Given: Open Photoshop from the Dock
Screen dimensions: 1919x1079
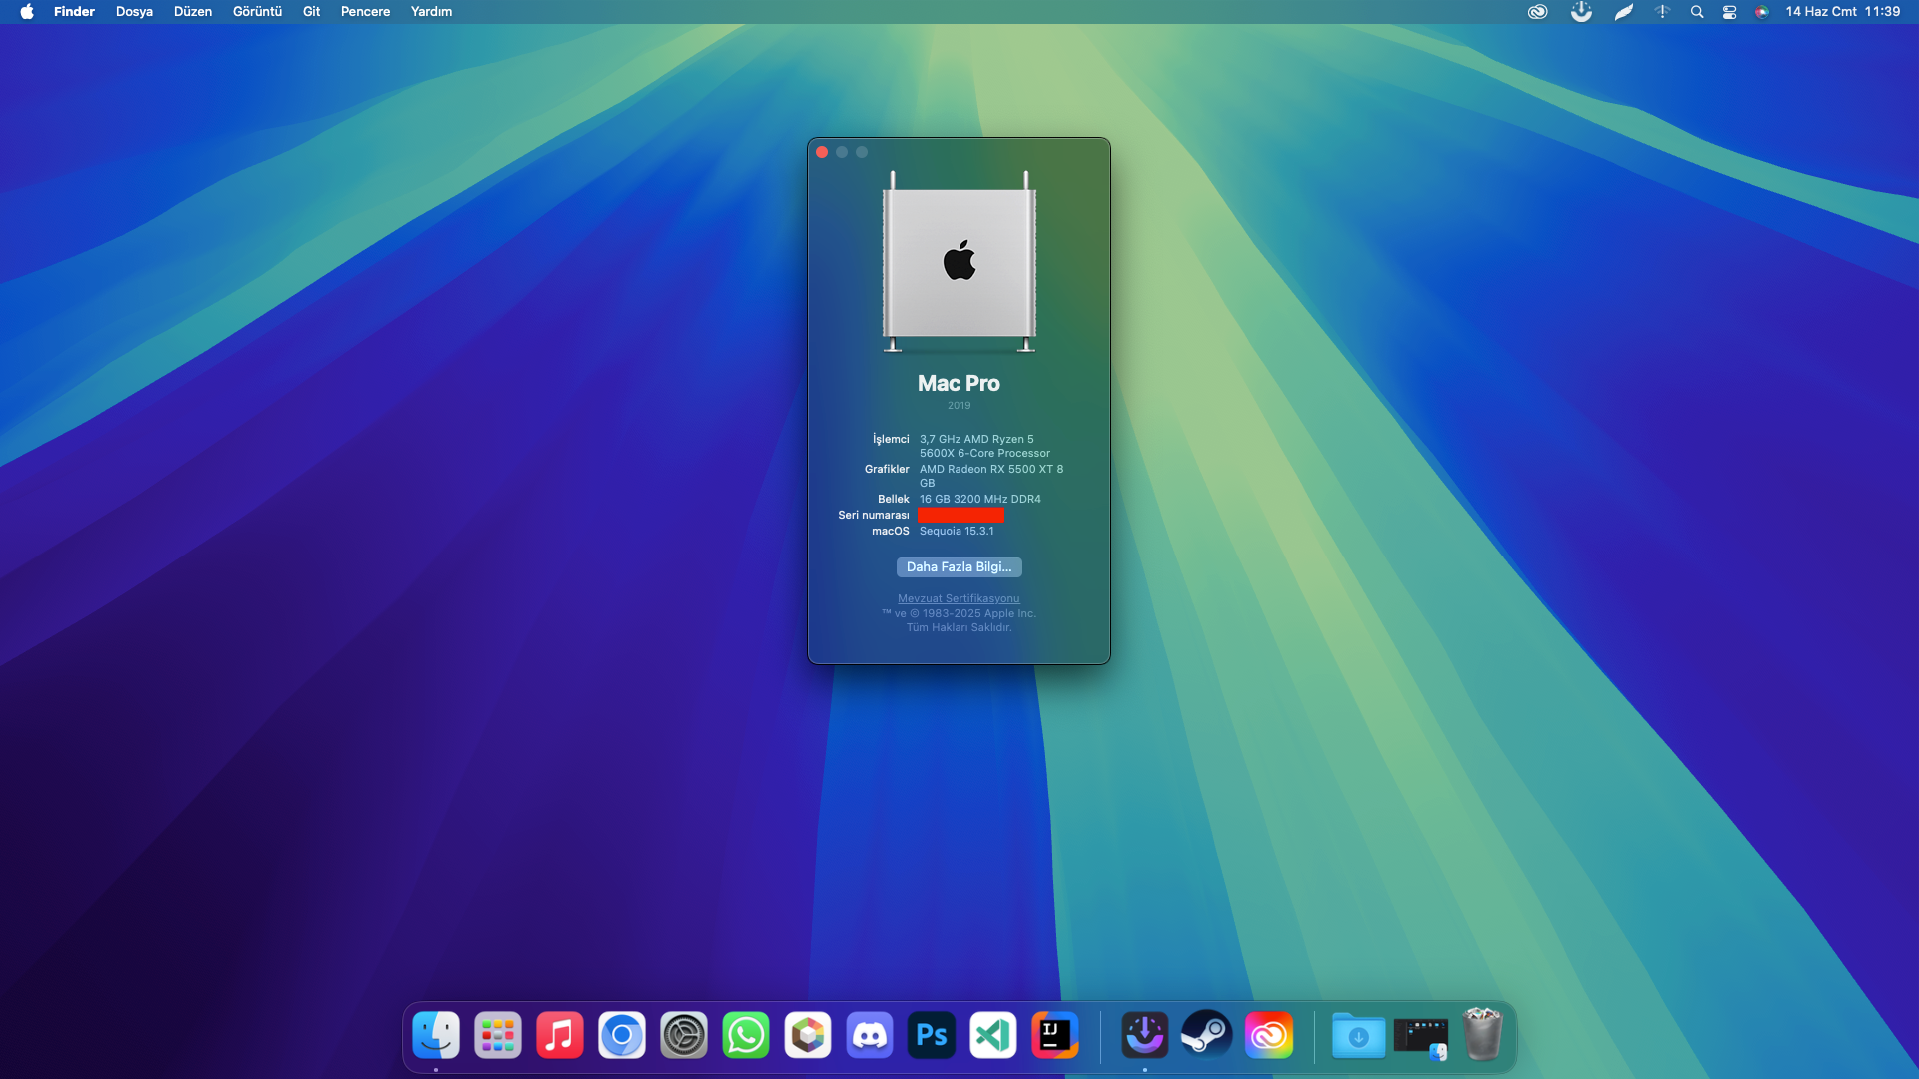Looking at the screenshot, I should point(932,1035).
